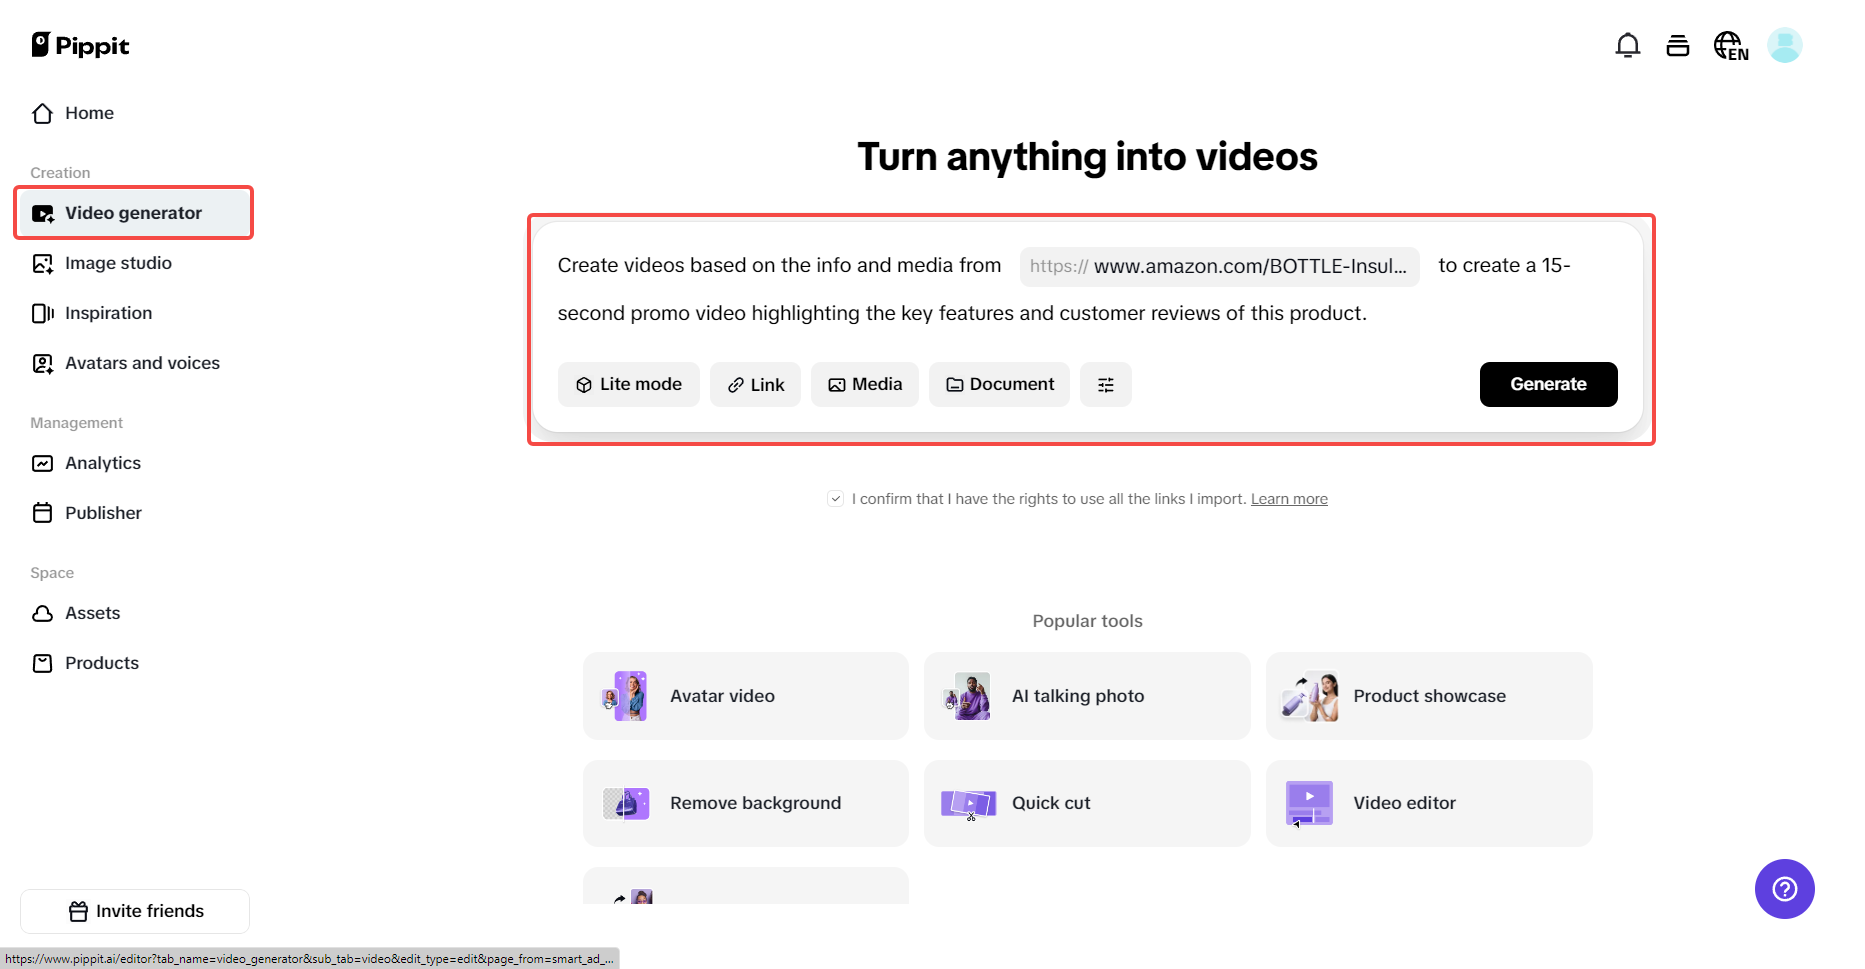Open the Quick cut card

pyautogui.click(x=1087, y=803)
